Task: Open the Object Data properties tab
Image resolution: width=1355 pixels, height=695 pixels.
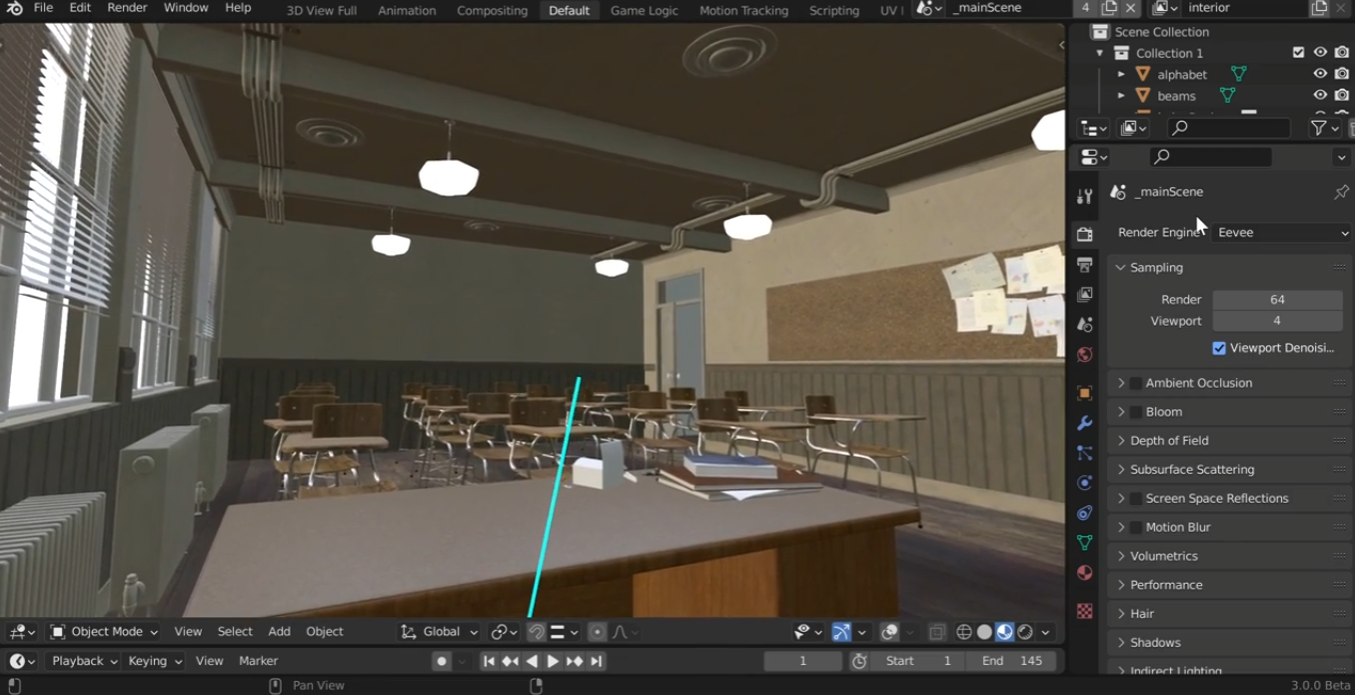Action: [1084, 543]
